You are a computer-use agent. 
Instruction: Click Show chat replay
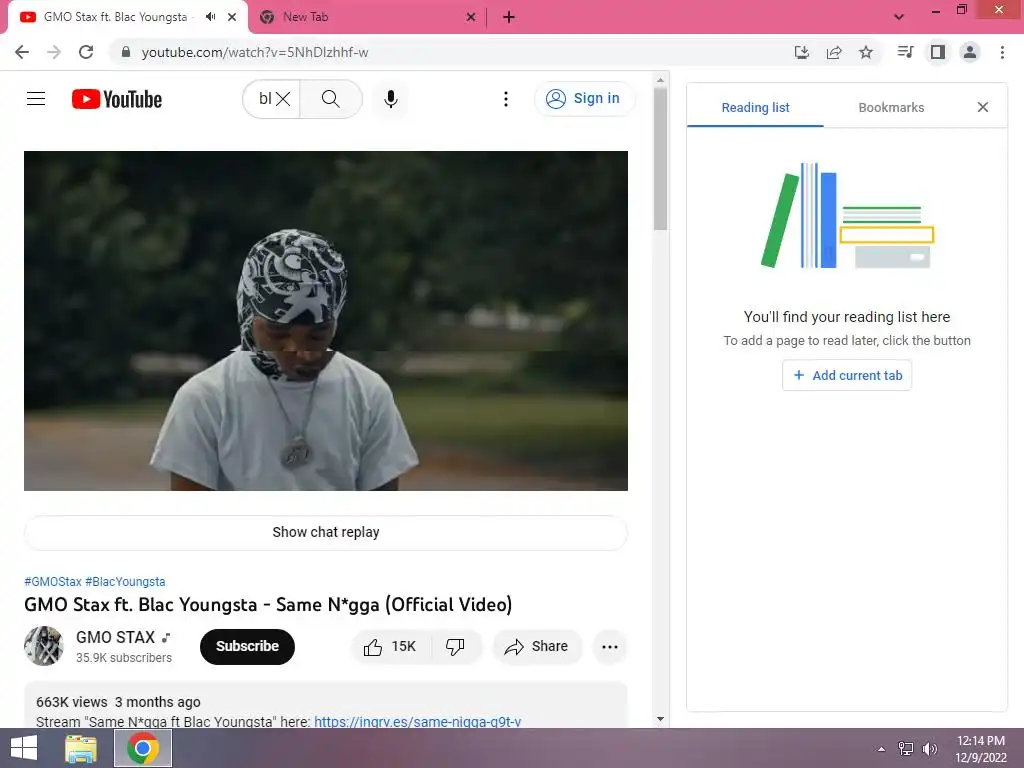click(x=326, y=532)
